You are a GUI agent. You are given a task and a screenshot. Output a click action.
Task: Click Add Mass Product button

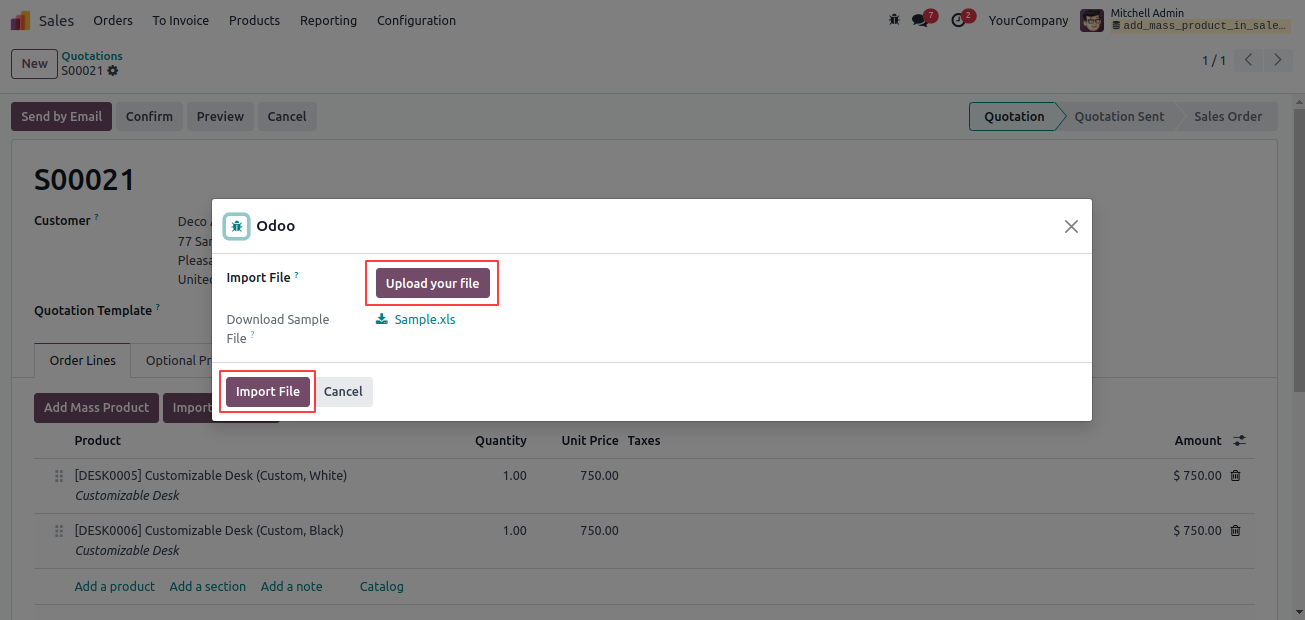[96, 407]
